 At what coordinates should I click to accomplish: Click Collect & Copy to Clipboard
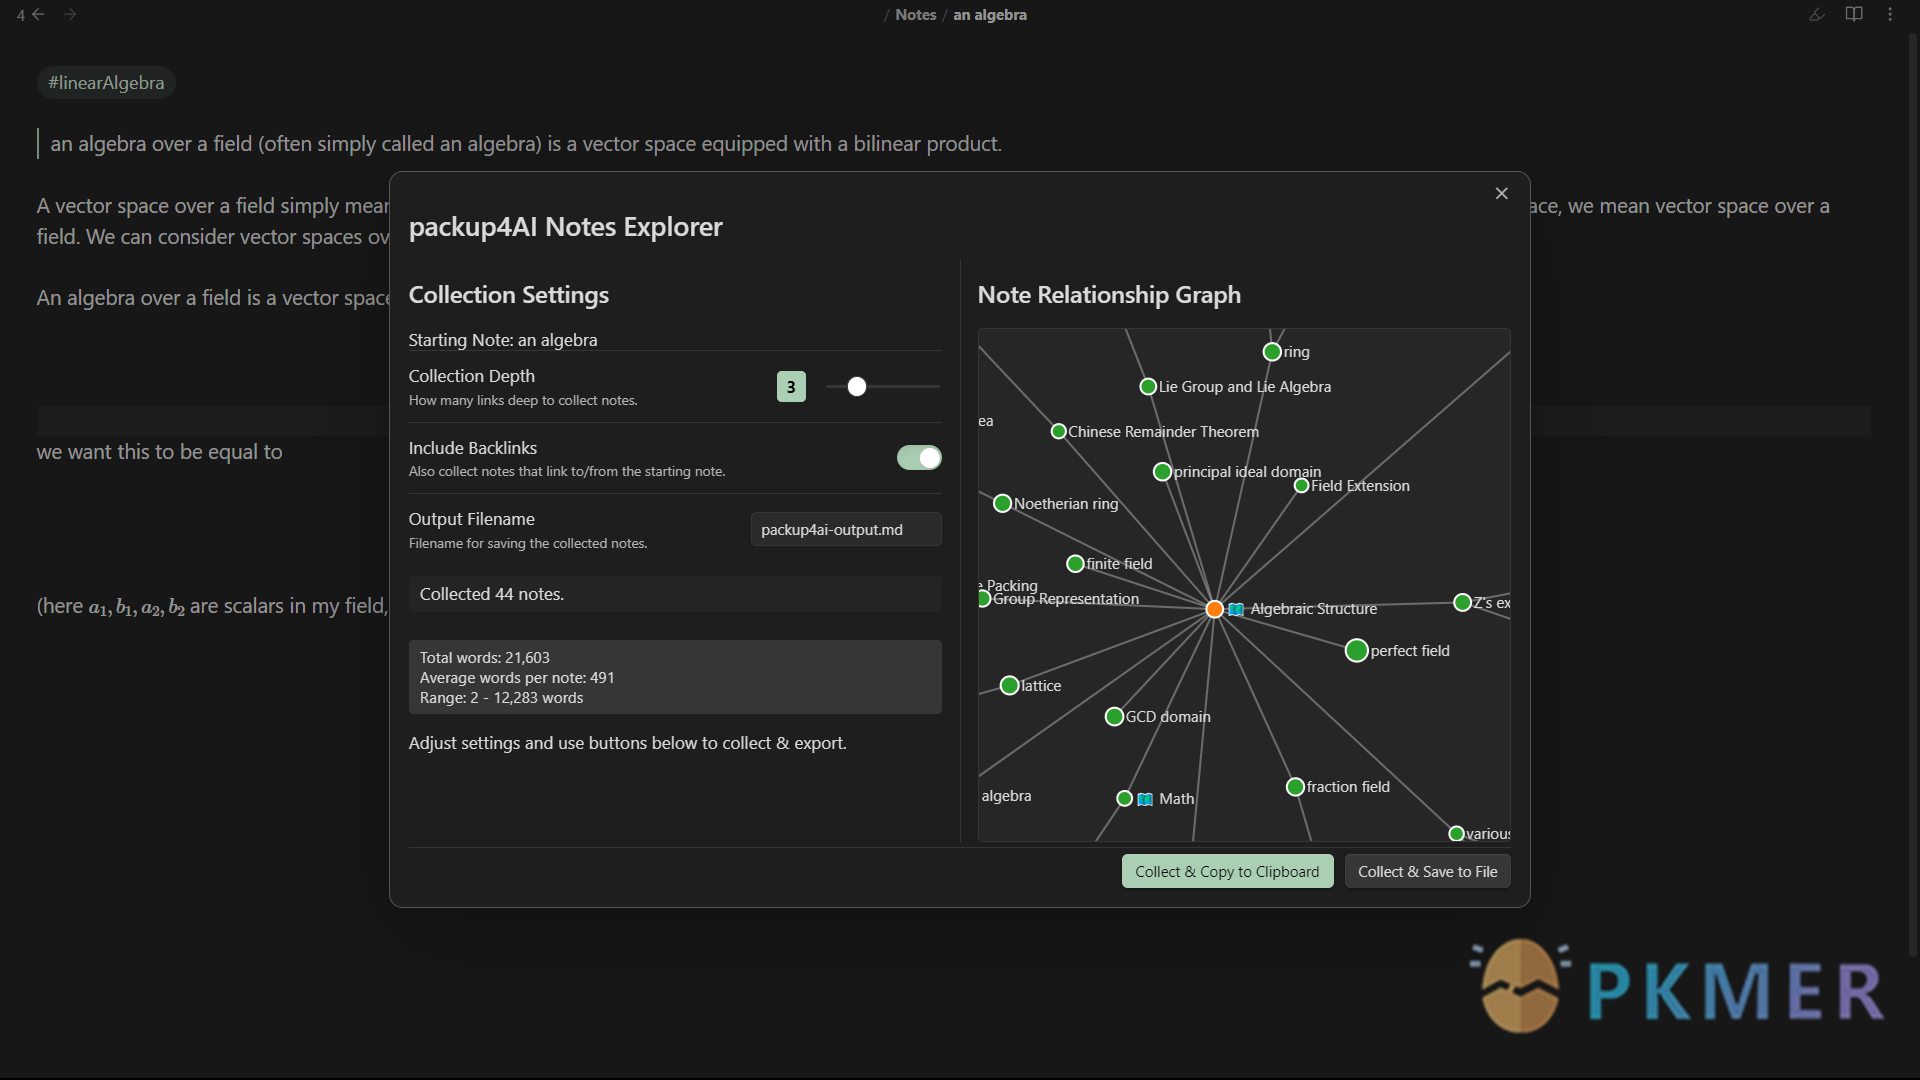[1227, 872]
